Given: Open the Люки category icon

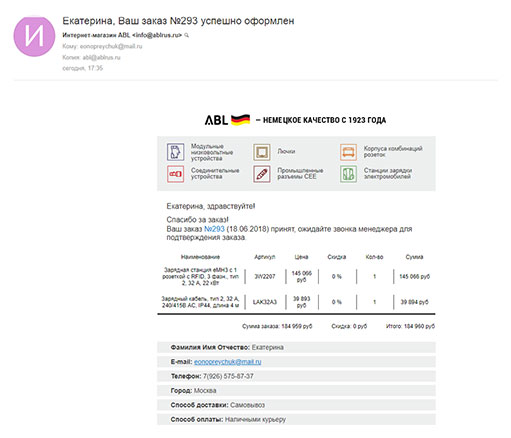Looking at the screenshot, I should click(x=262, y=152).
